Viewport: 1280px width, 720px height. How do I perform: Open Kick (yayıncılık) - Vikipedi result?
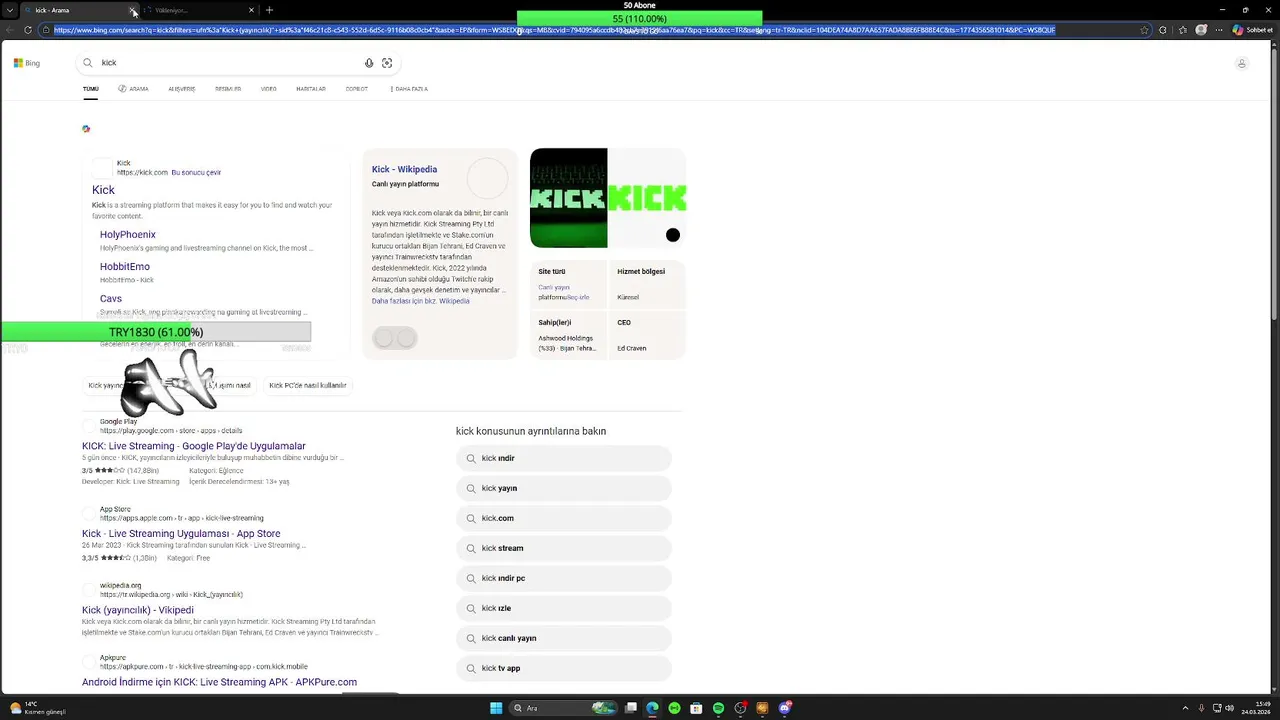pos(138,610)
